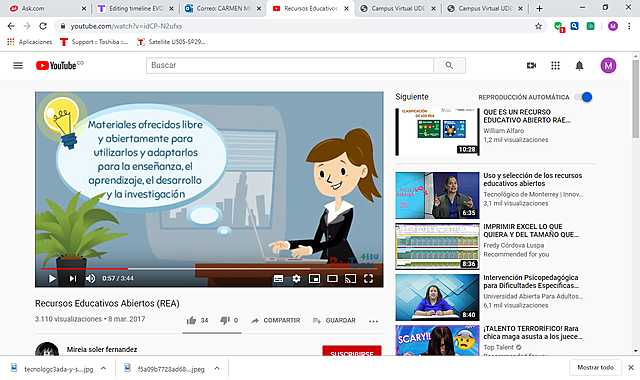Close the downloads bar
This screenshot has height=380, width=640.
pos(631,367)
